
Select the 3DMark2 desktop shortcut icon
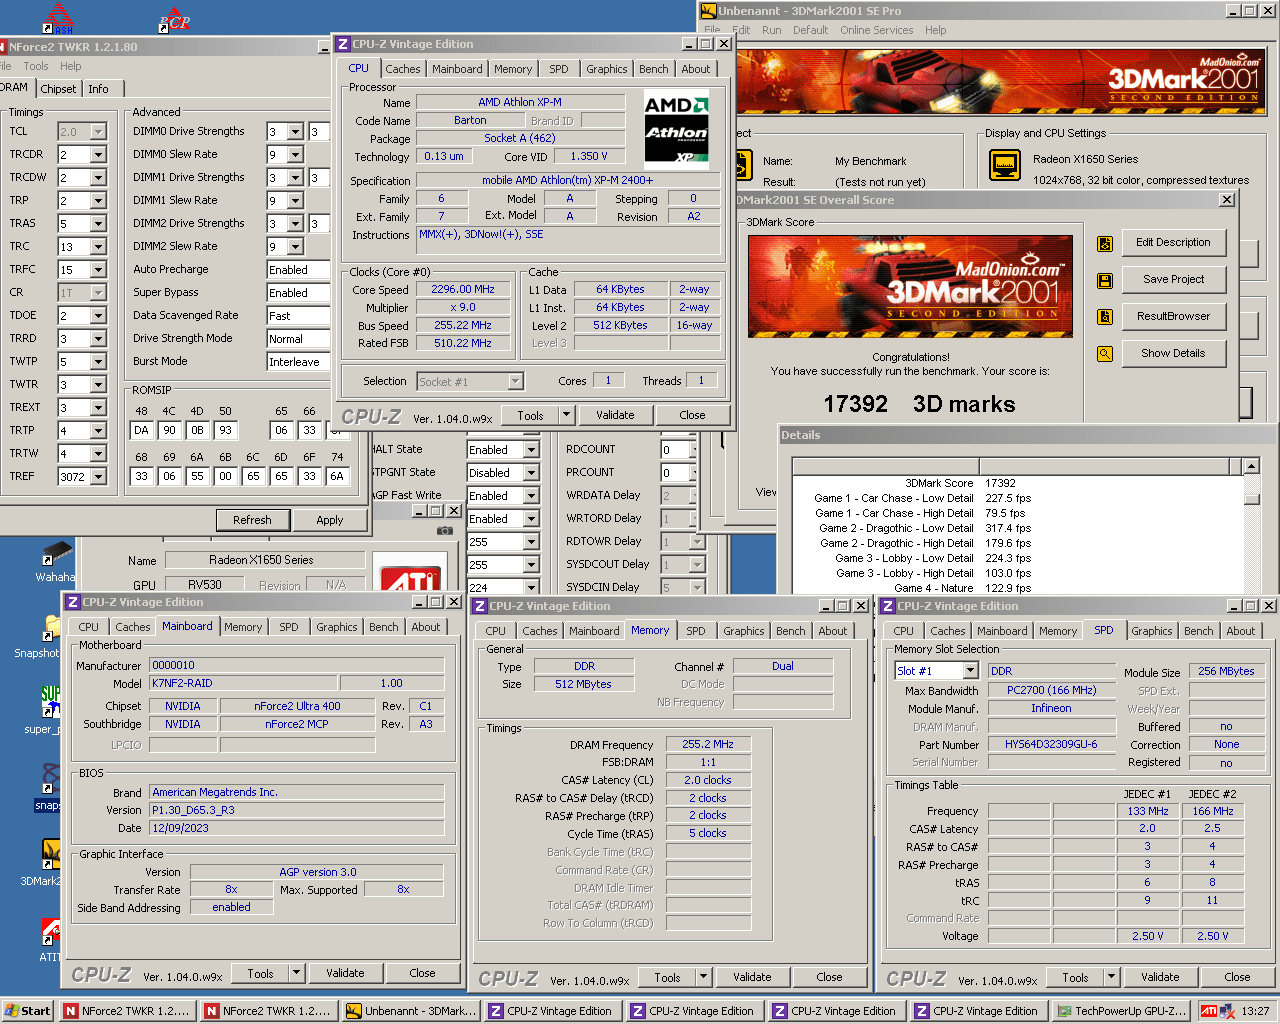[50, 854]
